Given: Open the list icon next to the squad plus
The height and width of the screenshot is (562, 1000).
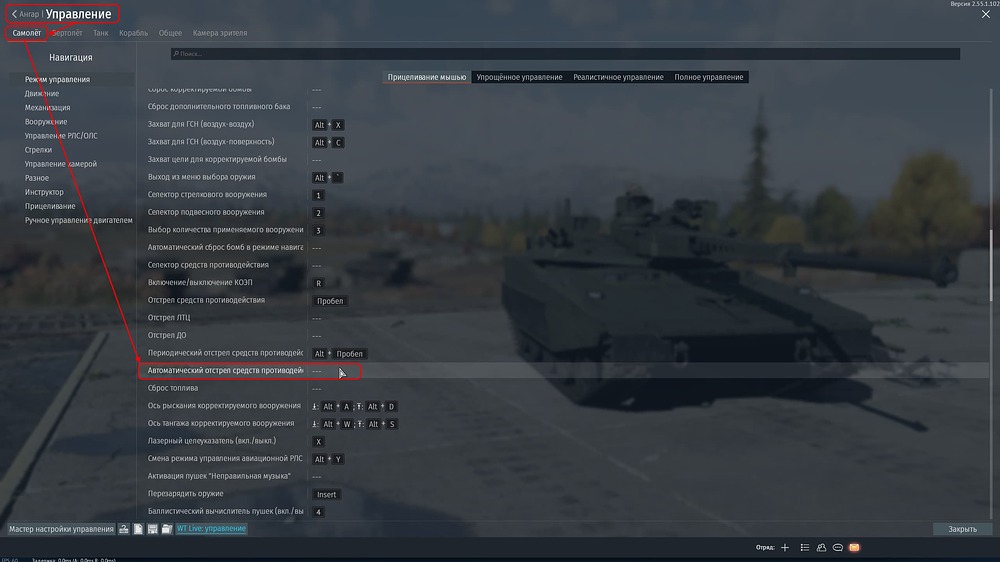Looking at the screenshot, I should [805, 547].
